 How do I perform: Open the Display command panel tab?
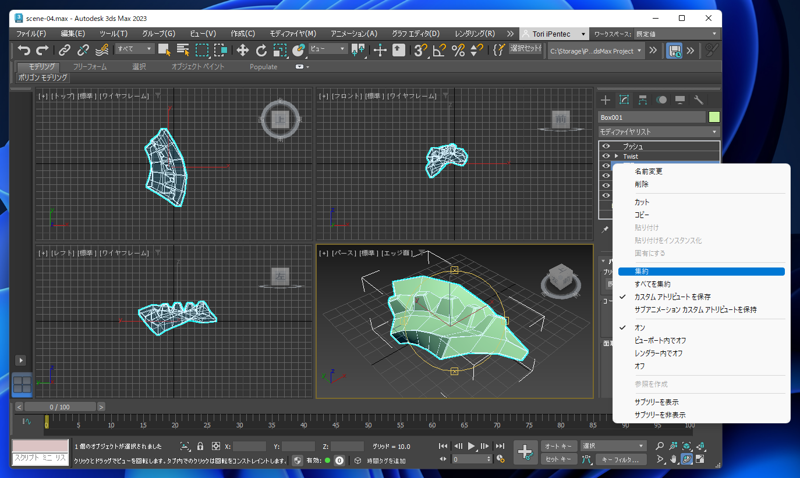coord(680,100)
